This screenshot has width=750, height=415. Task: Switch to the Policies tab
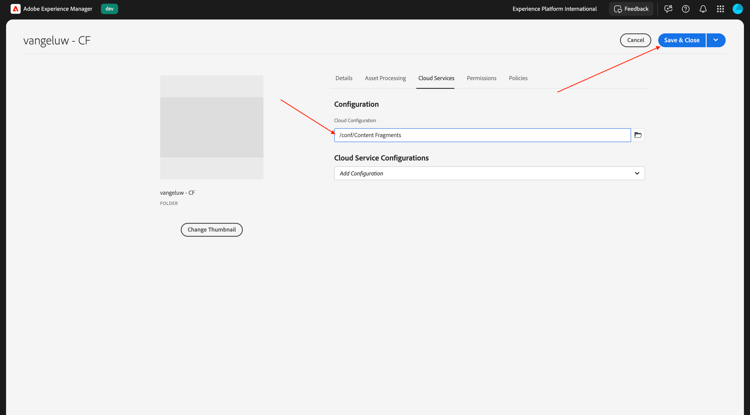(x=518, y=78)
